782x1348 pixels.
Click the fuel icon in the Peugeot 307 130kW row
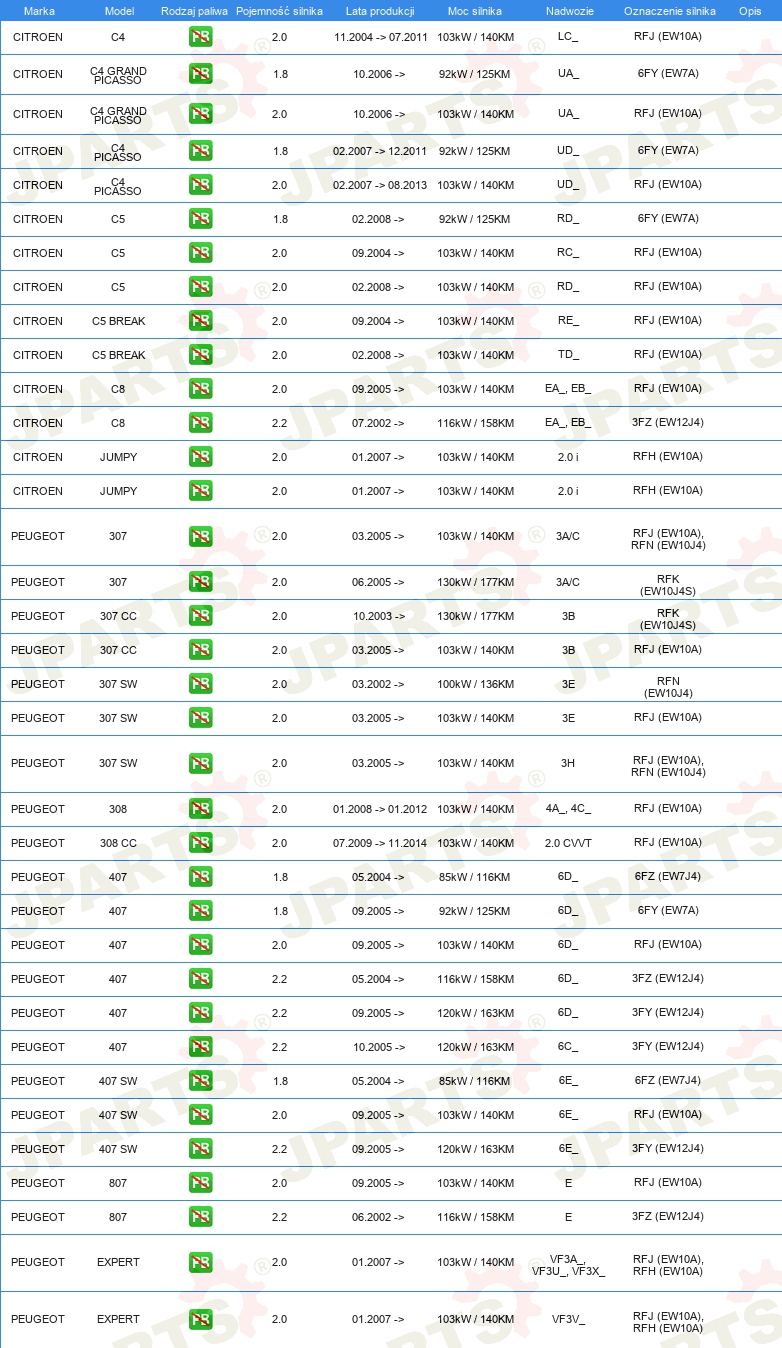pos(201,583)
